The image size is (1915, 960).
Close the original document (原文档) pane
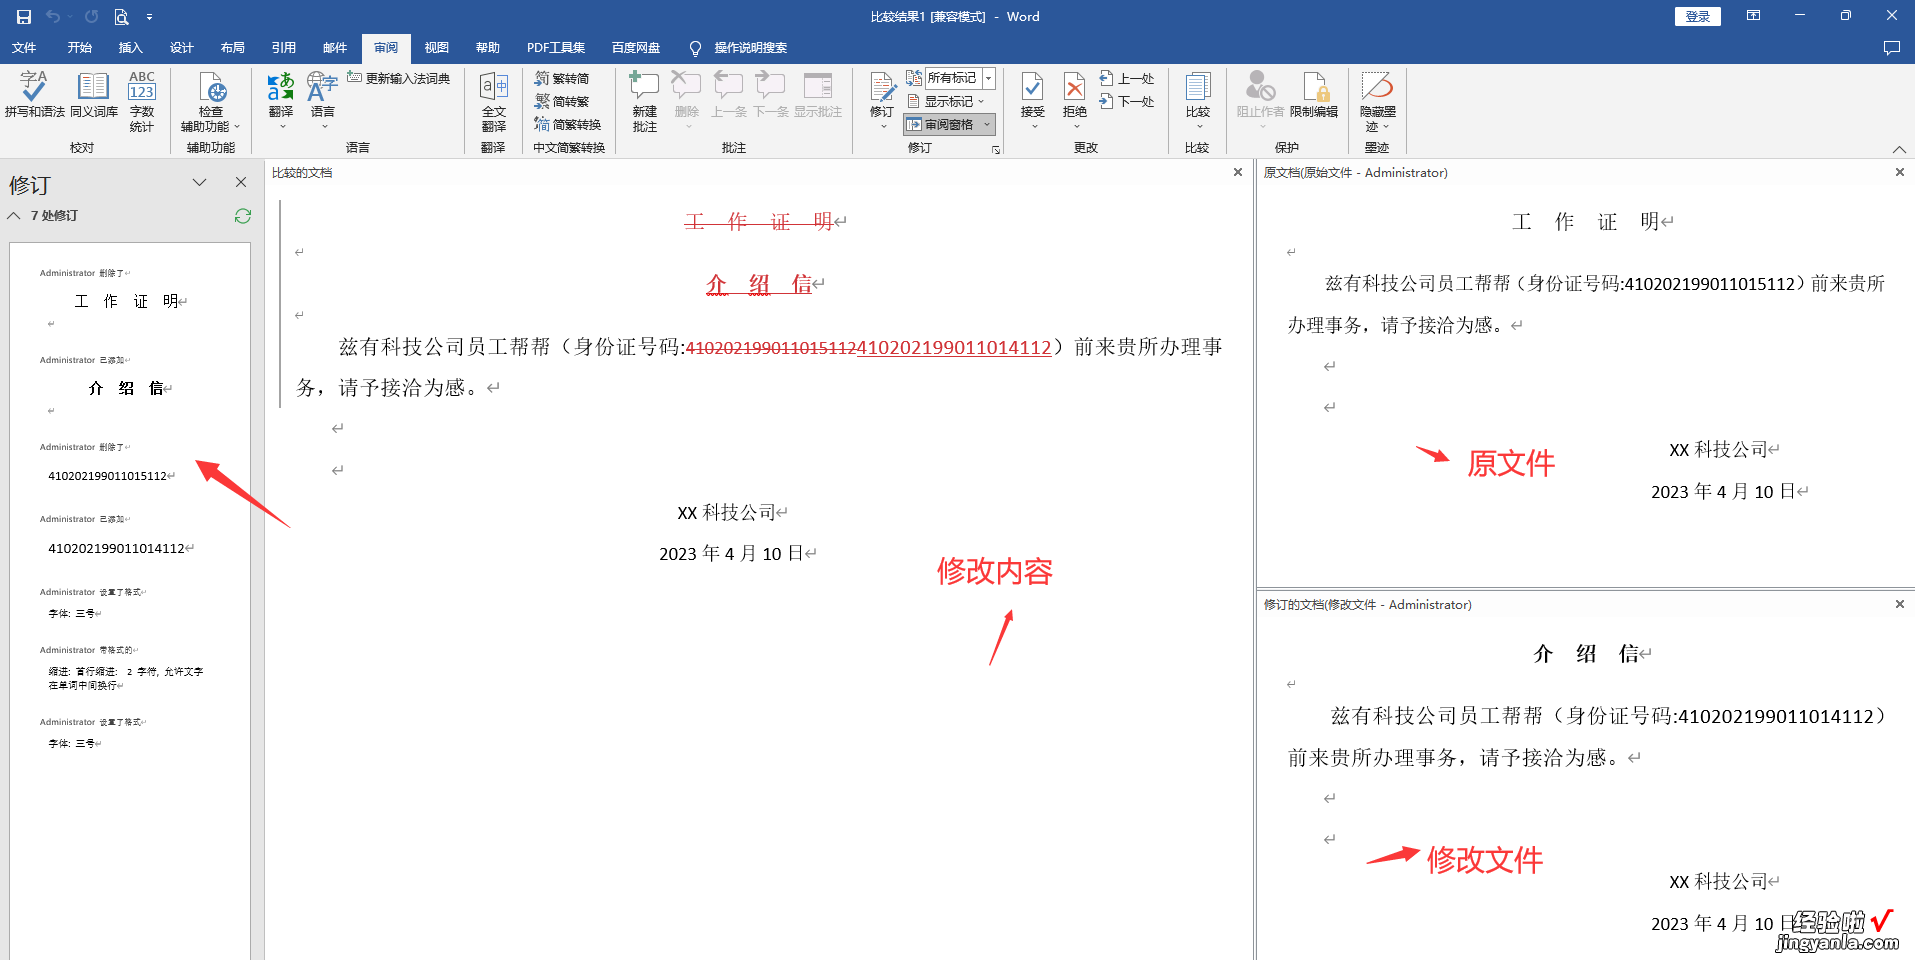[x=1900, y=172]
